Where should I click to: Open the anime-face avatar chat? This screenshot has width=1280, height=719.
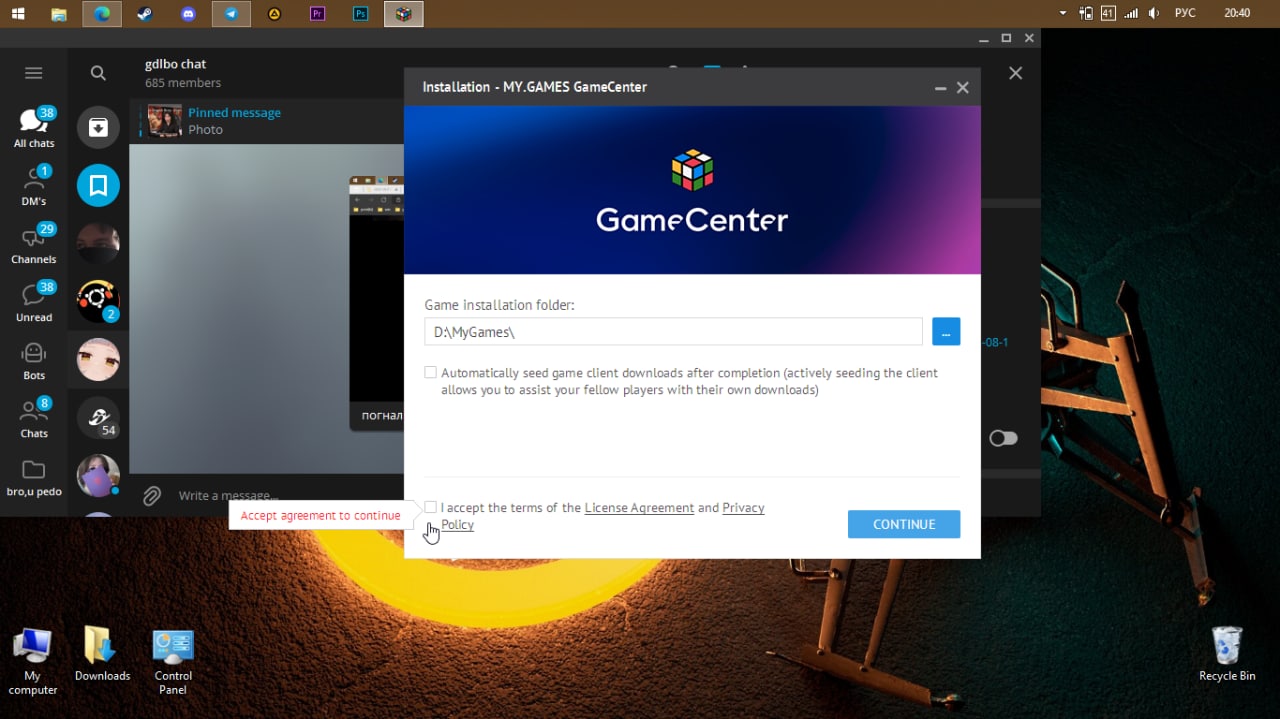[x=98, y=359]
